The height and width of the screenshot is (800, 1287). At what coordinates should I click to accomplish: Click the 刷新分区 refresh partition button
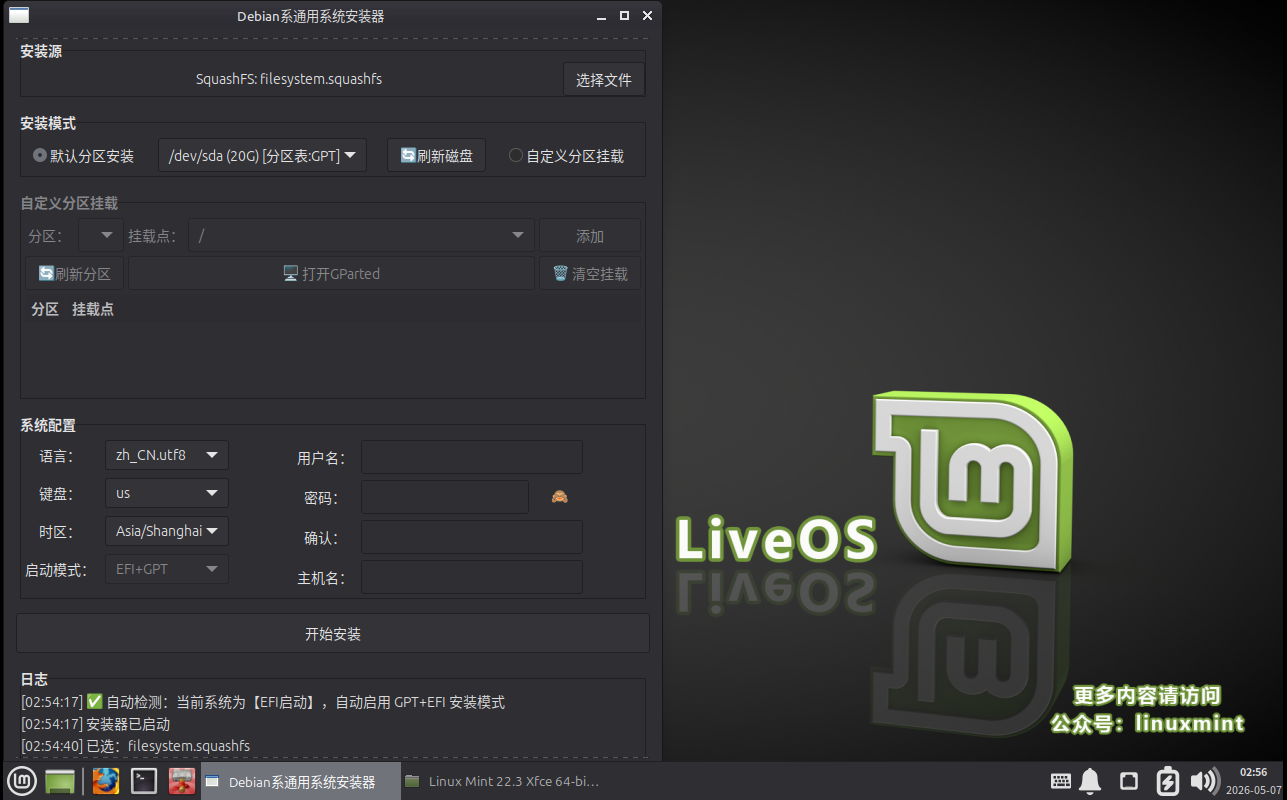coord(75,273)
